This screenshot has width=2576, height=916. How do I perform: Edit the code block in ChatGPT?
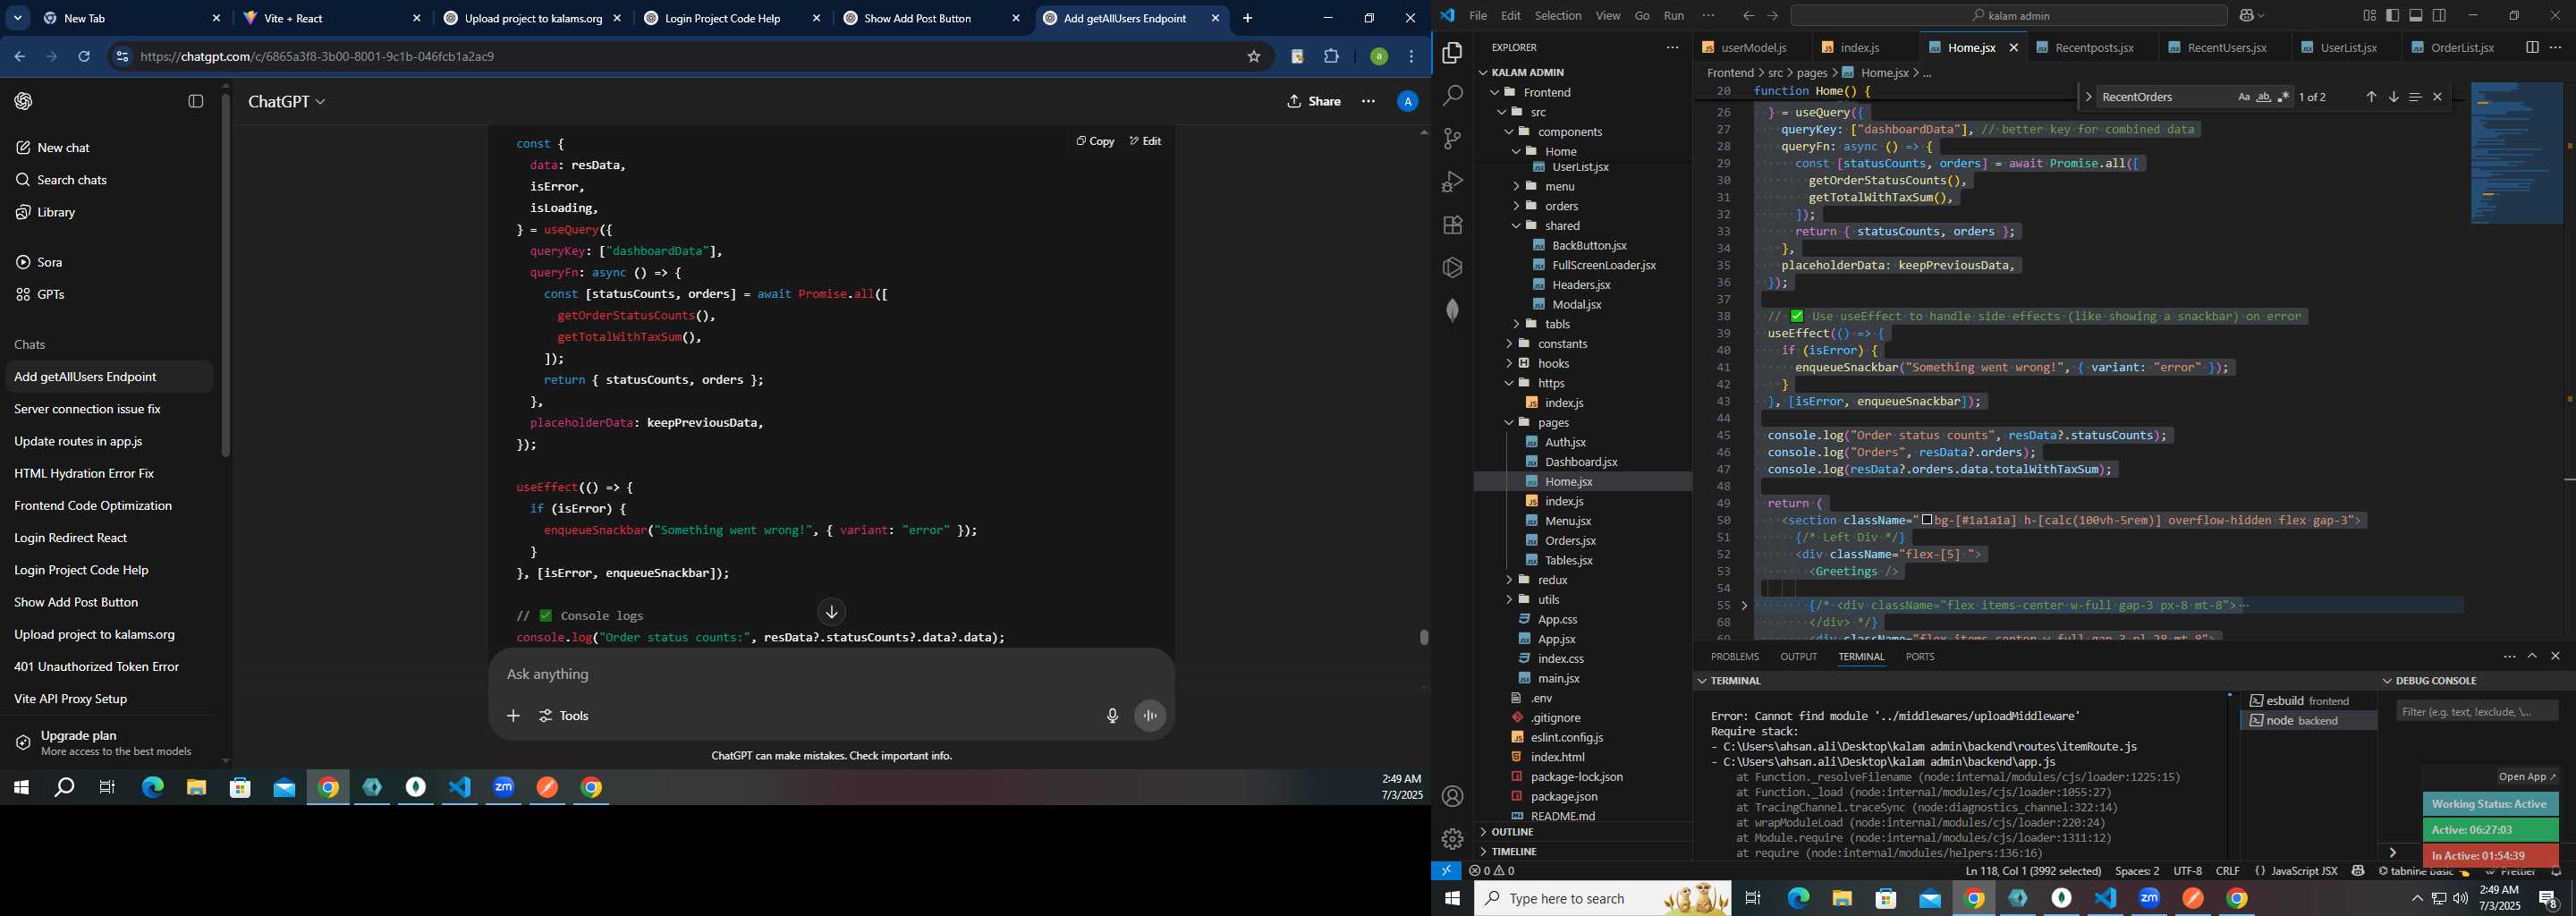pos(1145,141)
